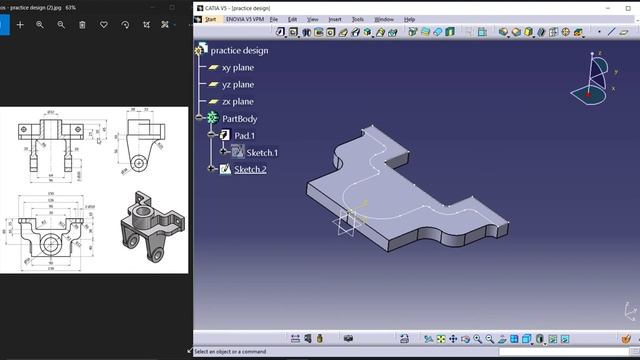Image resolution: width=640 pixels, height=360 pixels.
Task: Click the Zoom Out view icon in CATIA
Action: [490, 339]
